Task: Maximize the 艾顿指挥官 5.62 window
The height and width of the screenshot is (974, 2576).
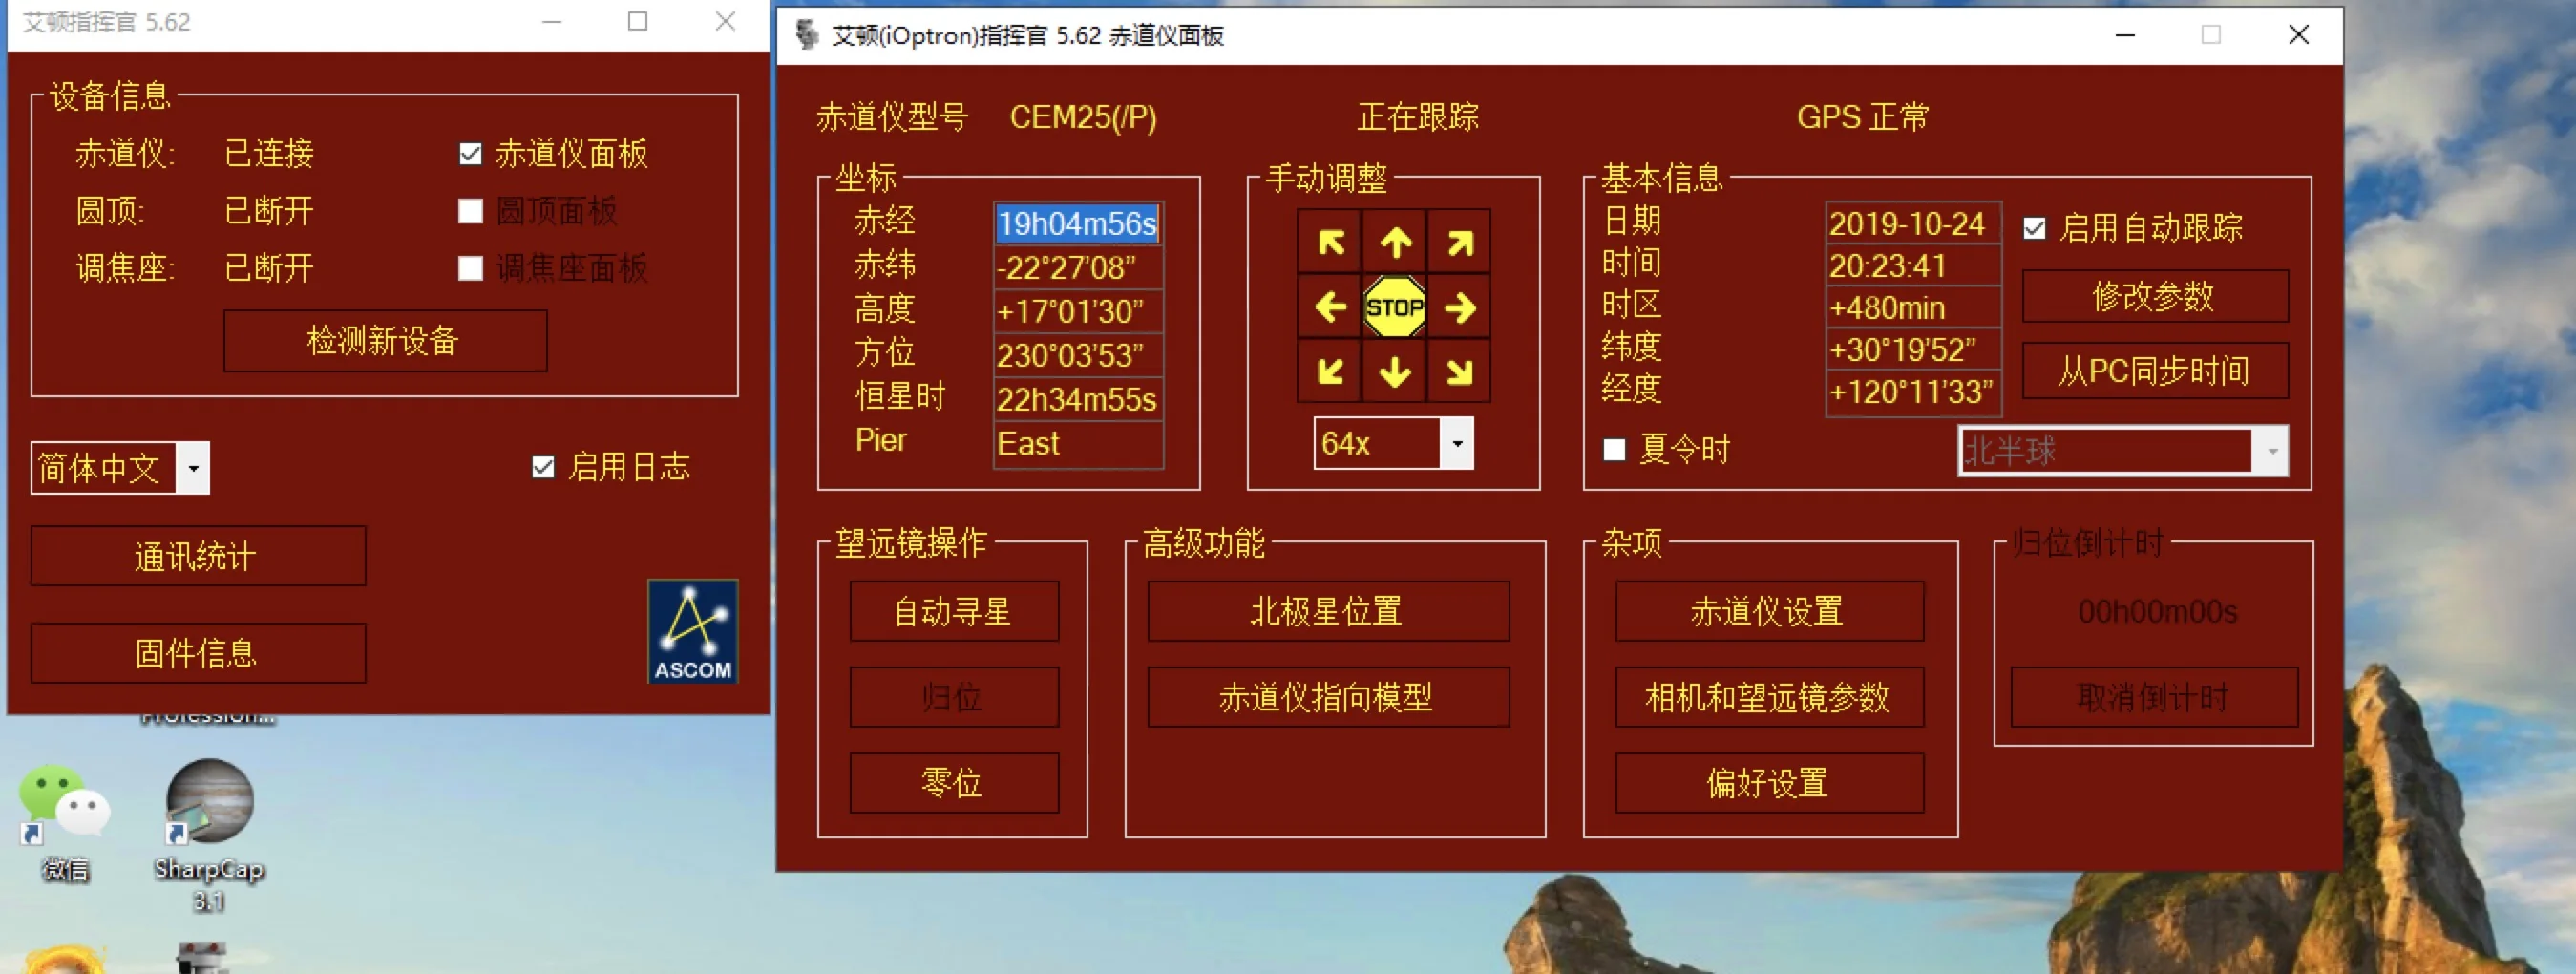Action: [637, 21]
